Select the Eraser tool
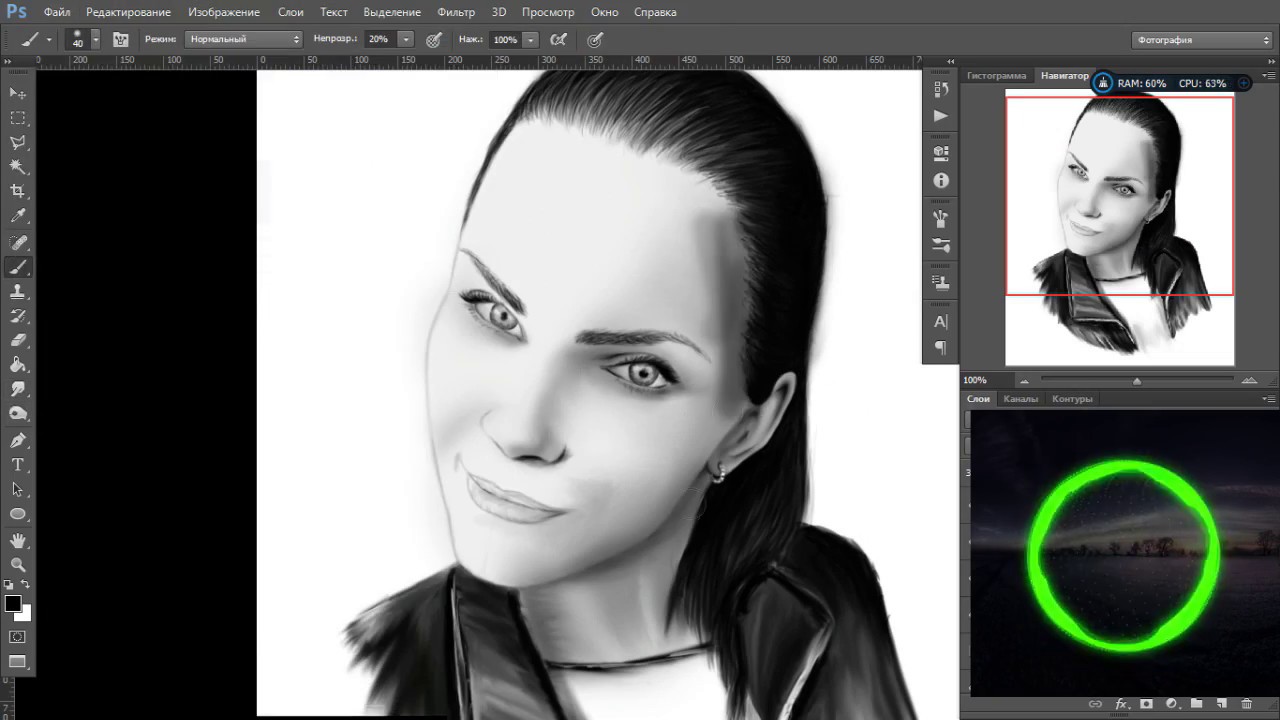 pos(18,340)
